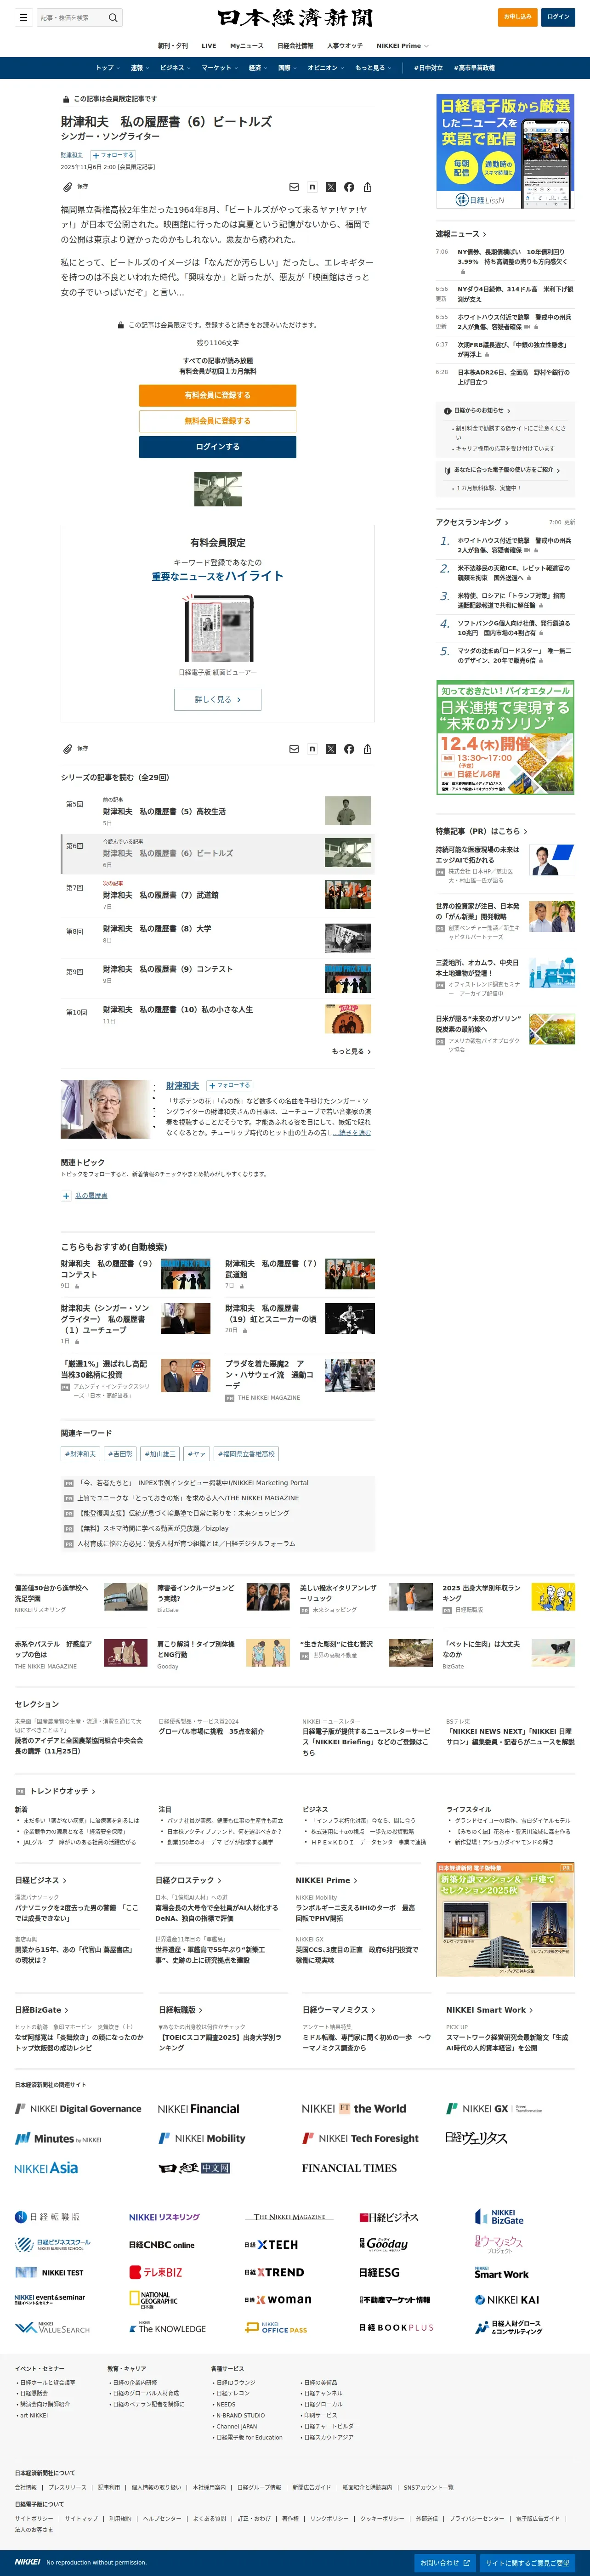Viewport: 590px width, 2576px height.
Task: Note icon above the series list
Action: [x=312, y=749]
